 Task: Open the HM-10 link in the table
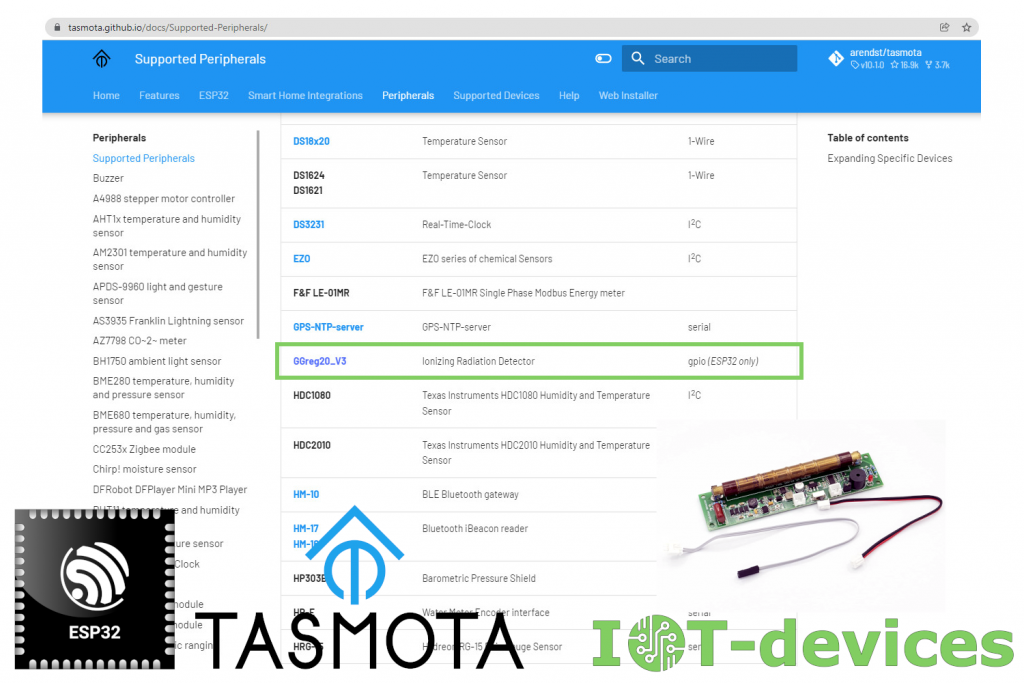point(306,494)
